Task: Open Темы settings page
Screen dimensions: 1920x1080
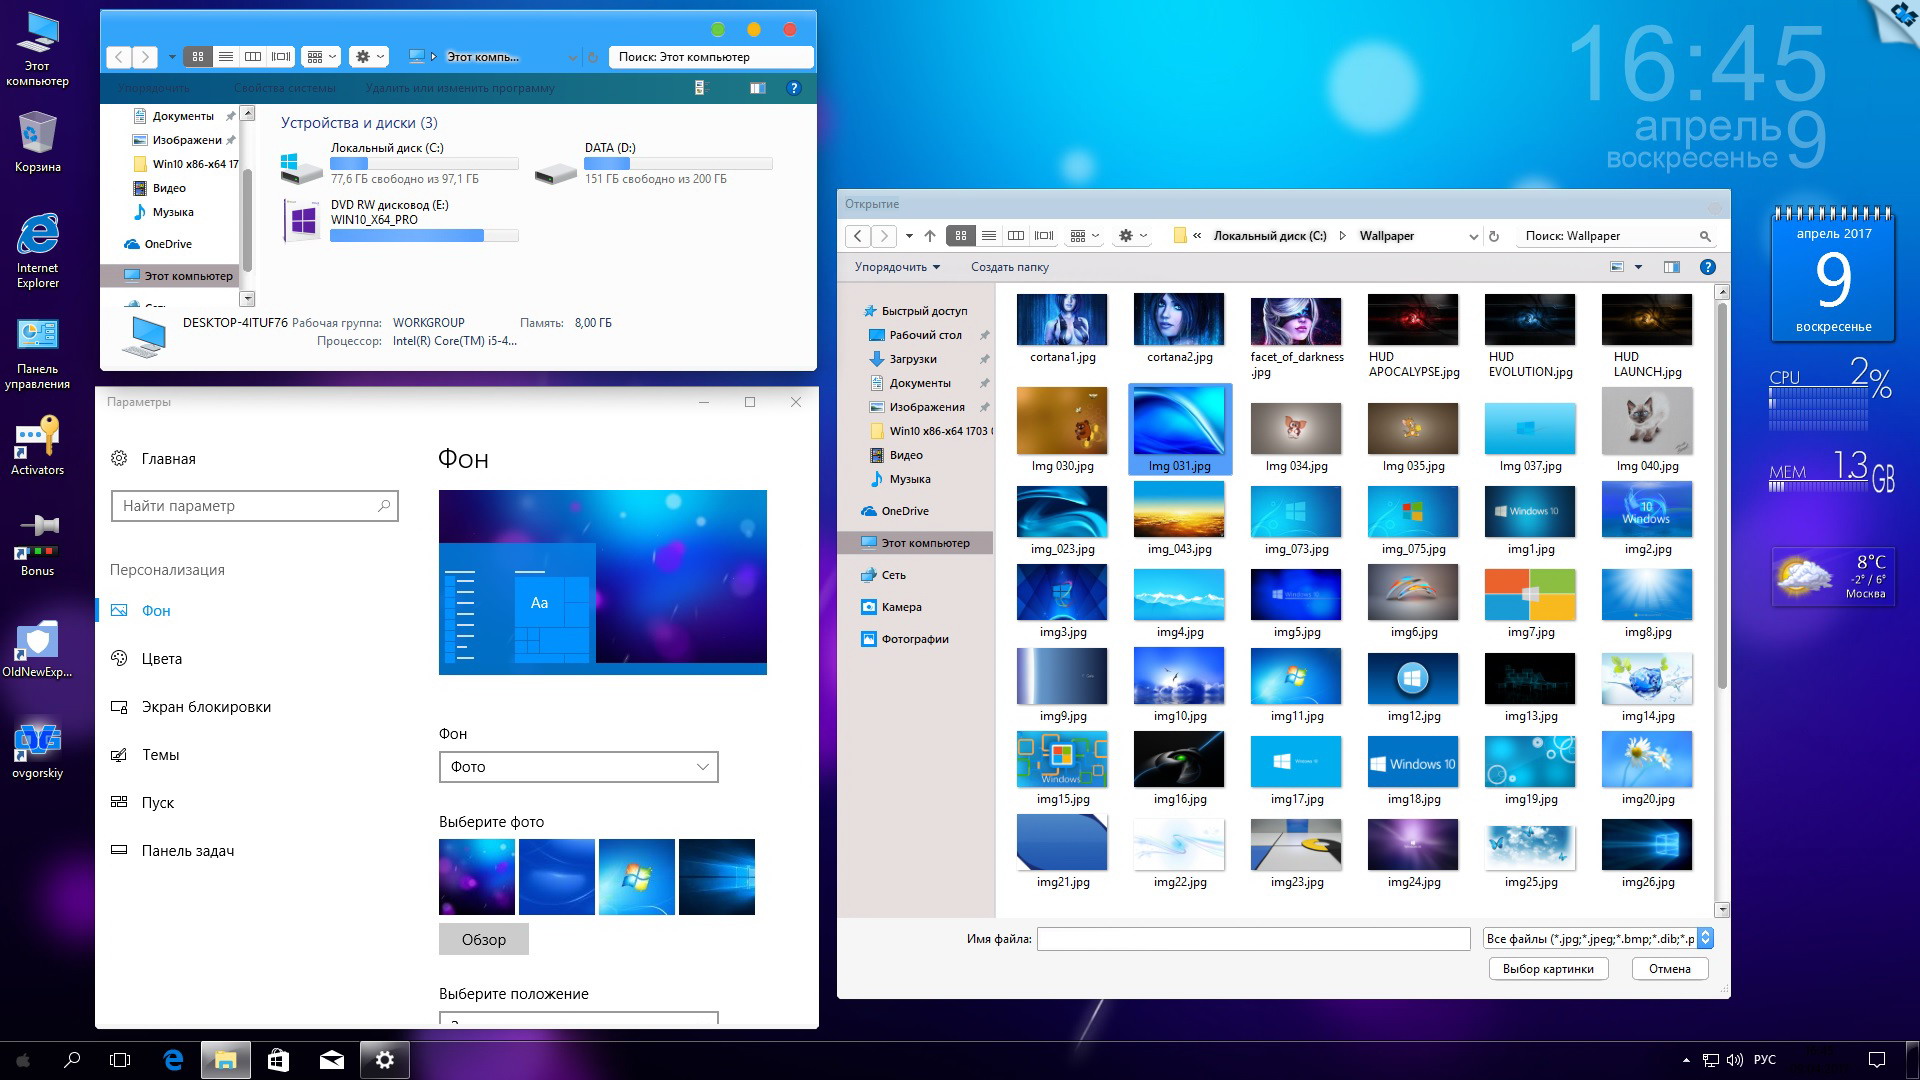Action: [x=160, y=755]
